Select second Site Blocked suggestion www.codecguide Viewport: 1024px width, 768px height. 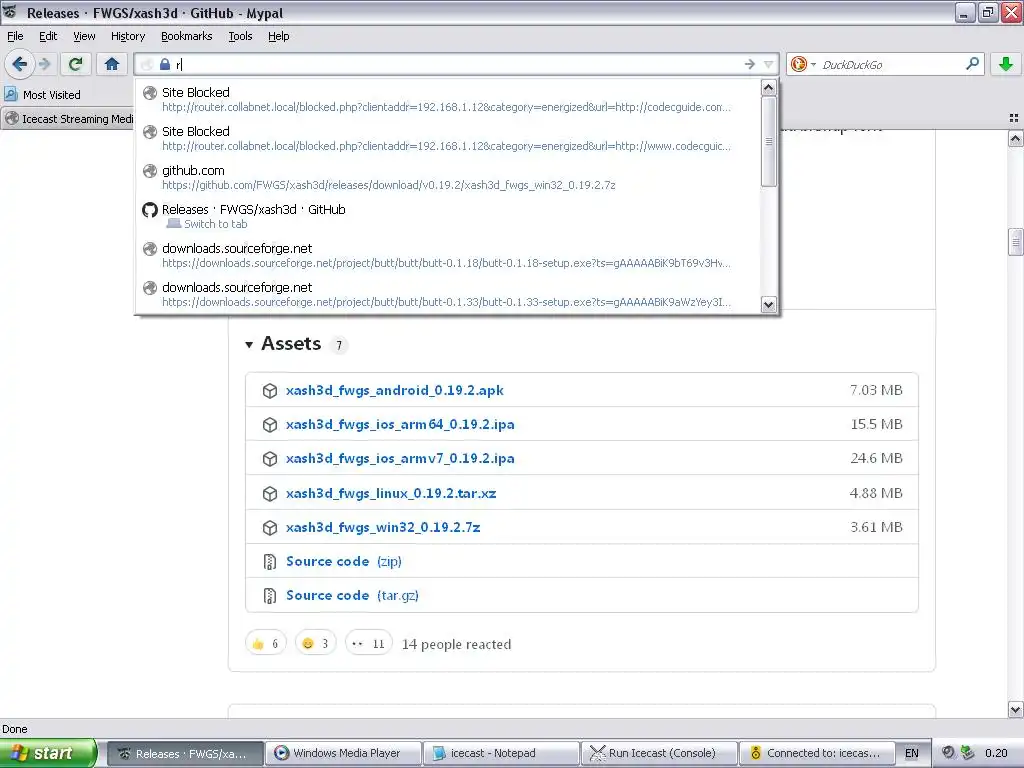tap(447, 138)
